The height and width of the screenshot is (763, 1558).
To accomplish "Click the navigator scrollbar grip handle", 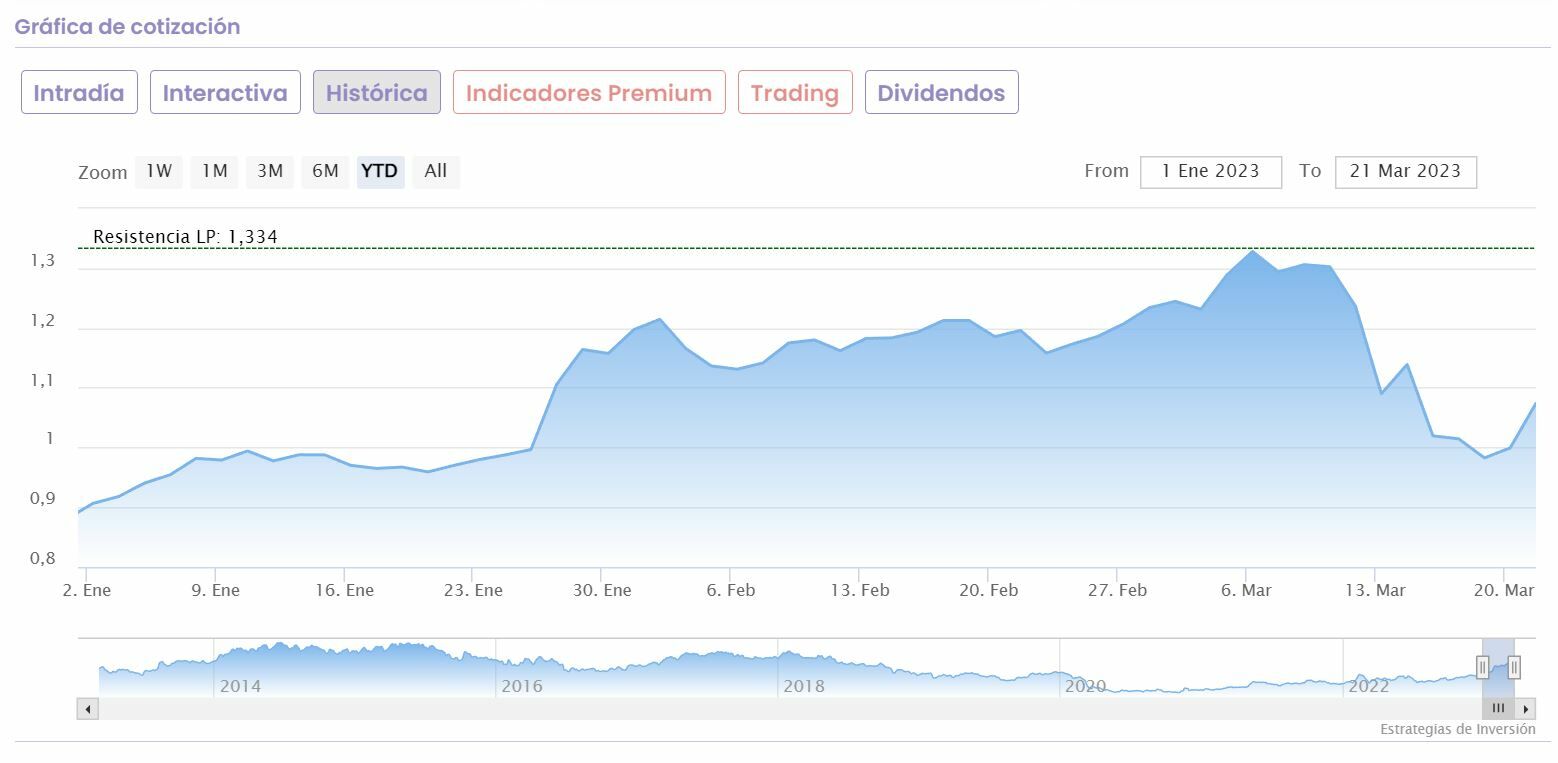I will tap(1498, 709).
